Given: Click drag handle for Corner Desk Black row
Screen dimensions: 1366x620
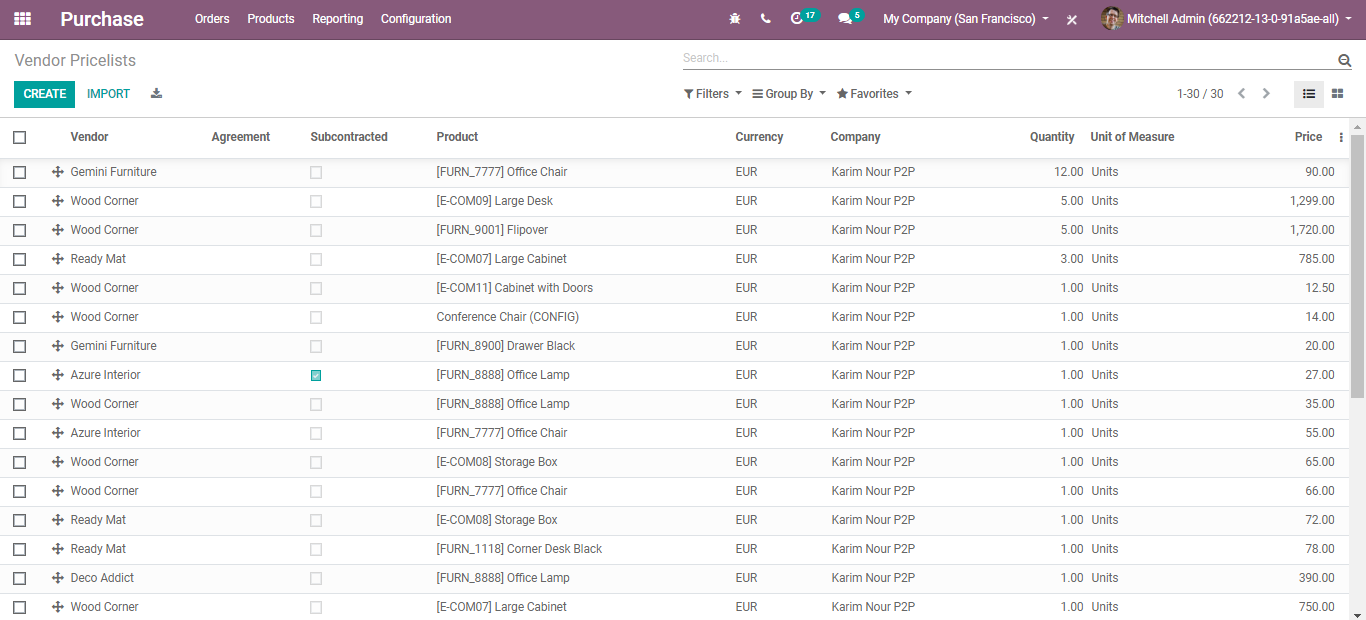Looking at the screenshot, I should [58, 549].
